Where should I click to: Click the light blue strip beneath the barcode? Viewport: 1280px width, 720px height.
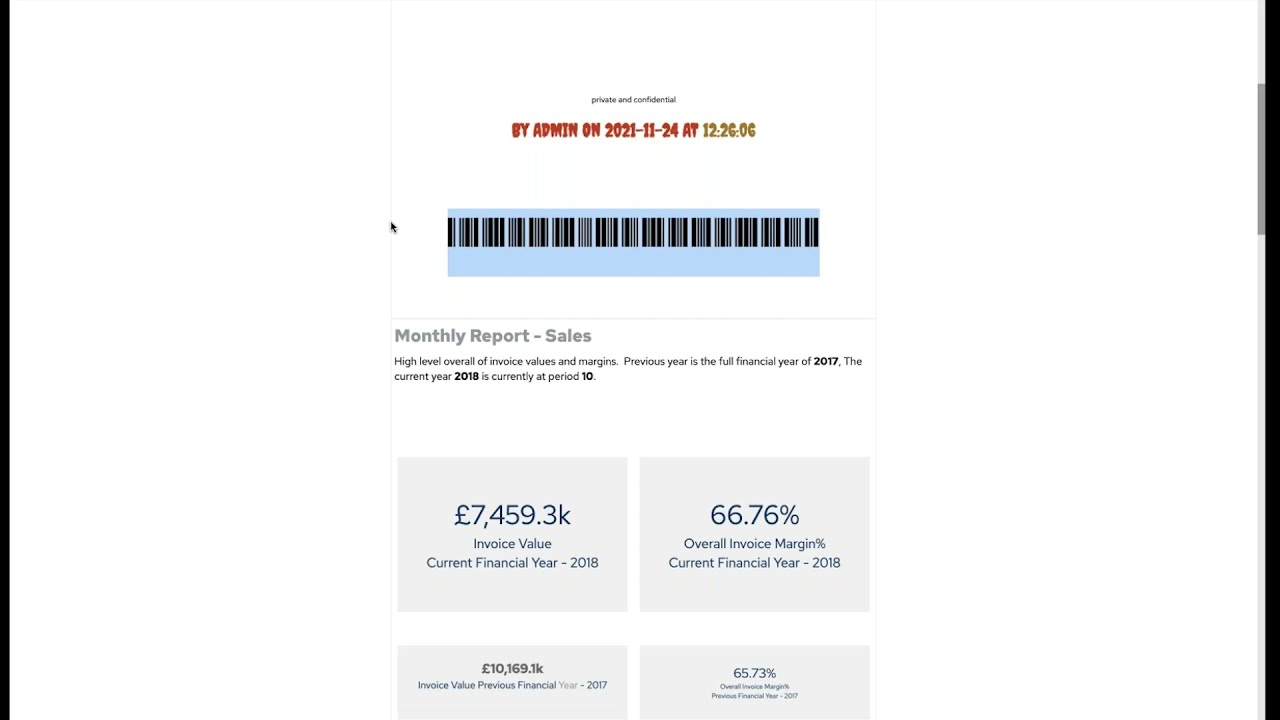633,262
